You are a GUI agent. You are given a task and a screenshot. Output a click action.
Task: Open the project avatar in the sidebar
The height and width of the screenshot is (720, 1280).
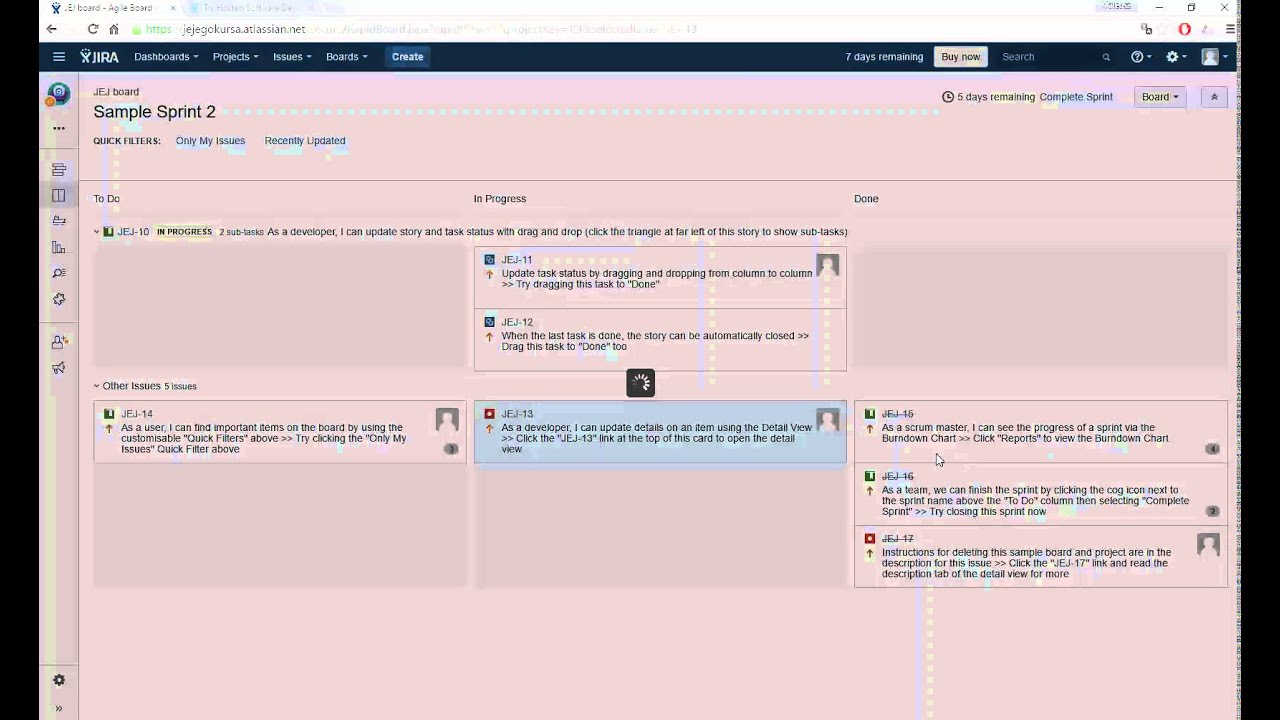(59, 94)
